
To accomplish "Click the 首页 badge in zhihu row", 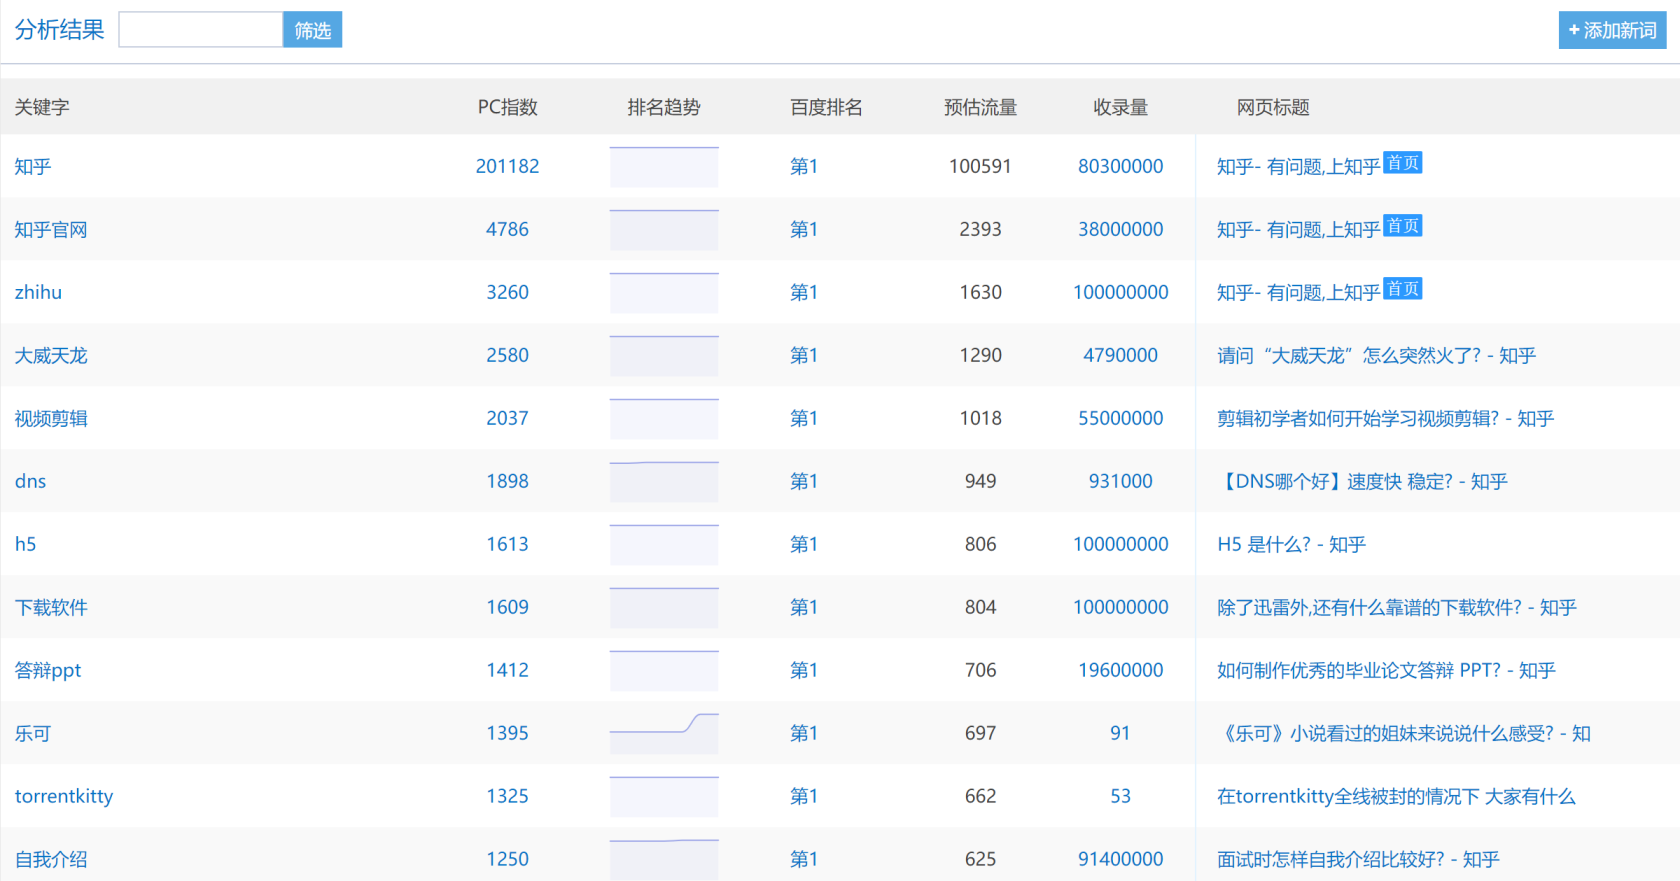I will click(1402, 289).
